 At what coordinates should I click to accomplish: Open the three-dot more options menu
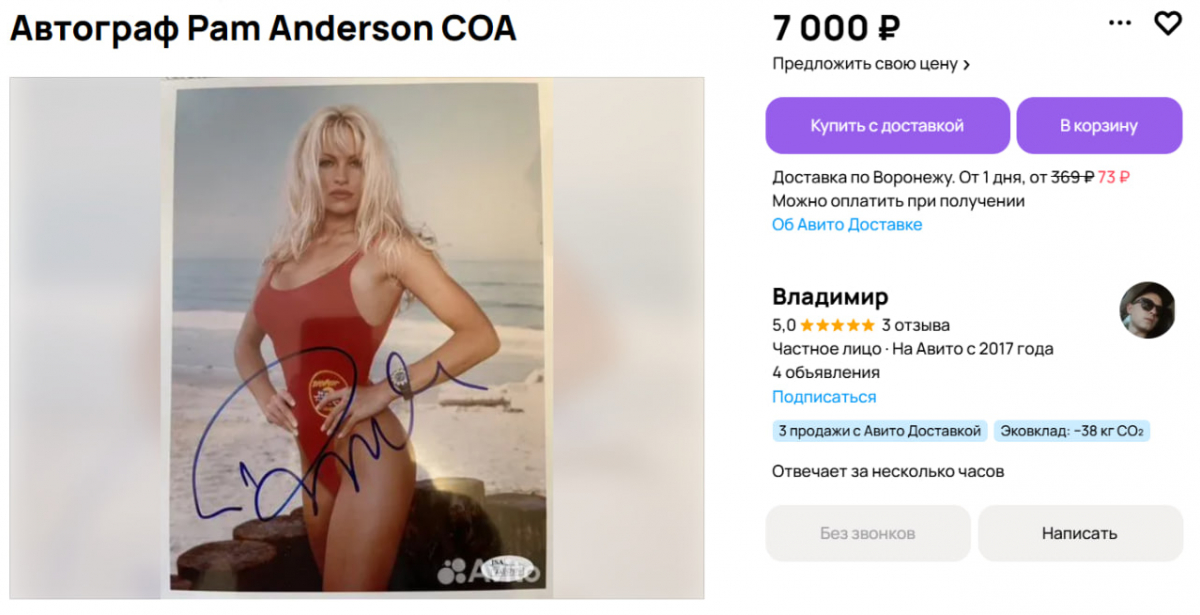[1125, 23]
